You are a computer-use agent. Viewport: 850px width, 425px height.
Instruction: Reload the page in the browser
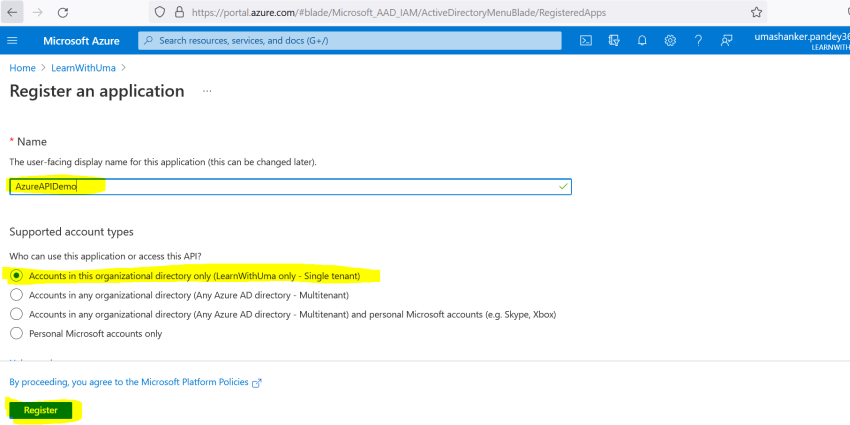point(63,13)
